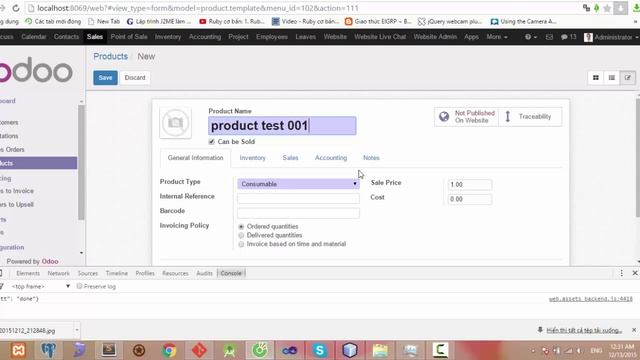This screenshot has height=360, width=640.
Task: Switch to kanban view icon
Action: tap(596, 78)
